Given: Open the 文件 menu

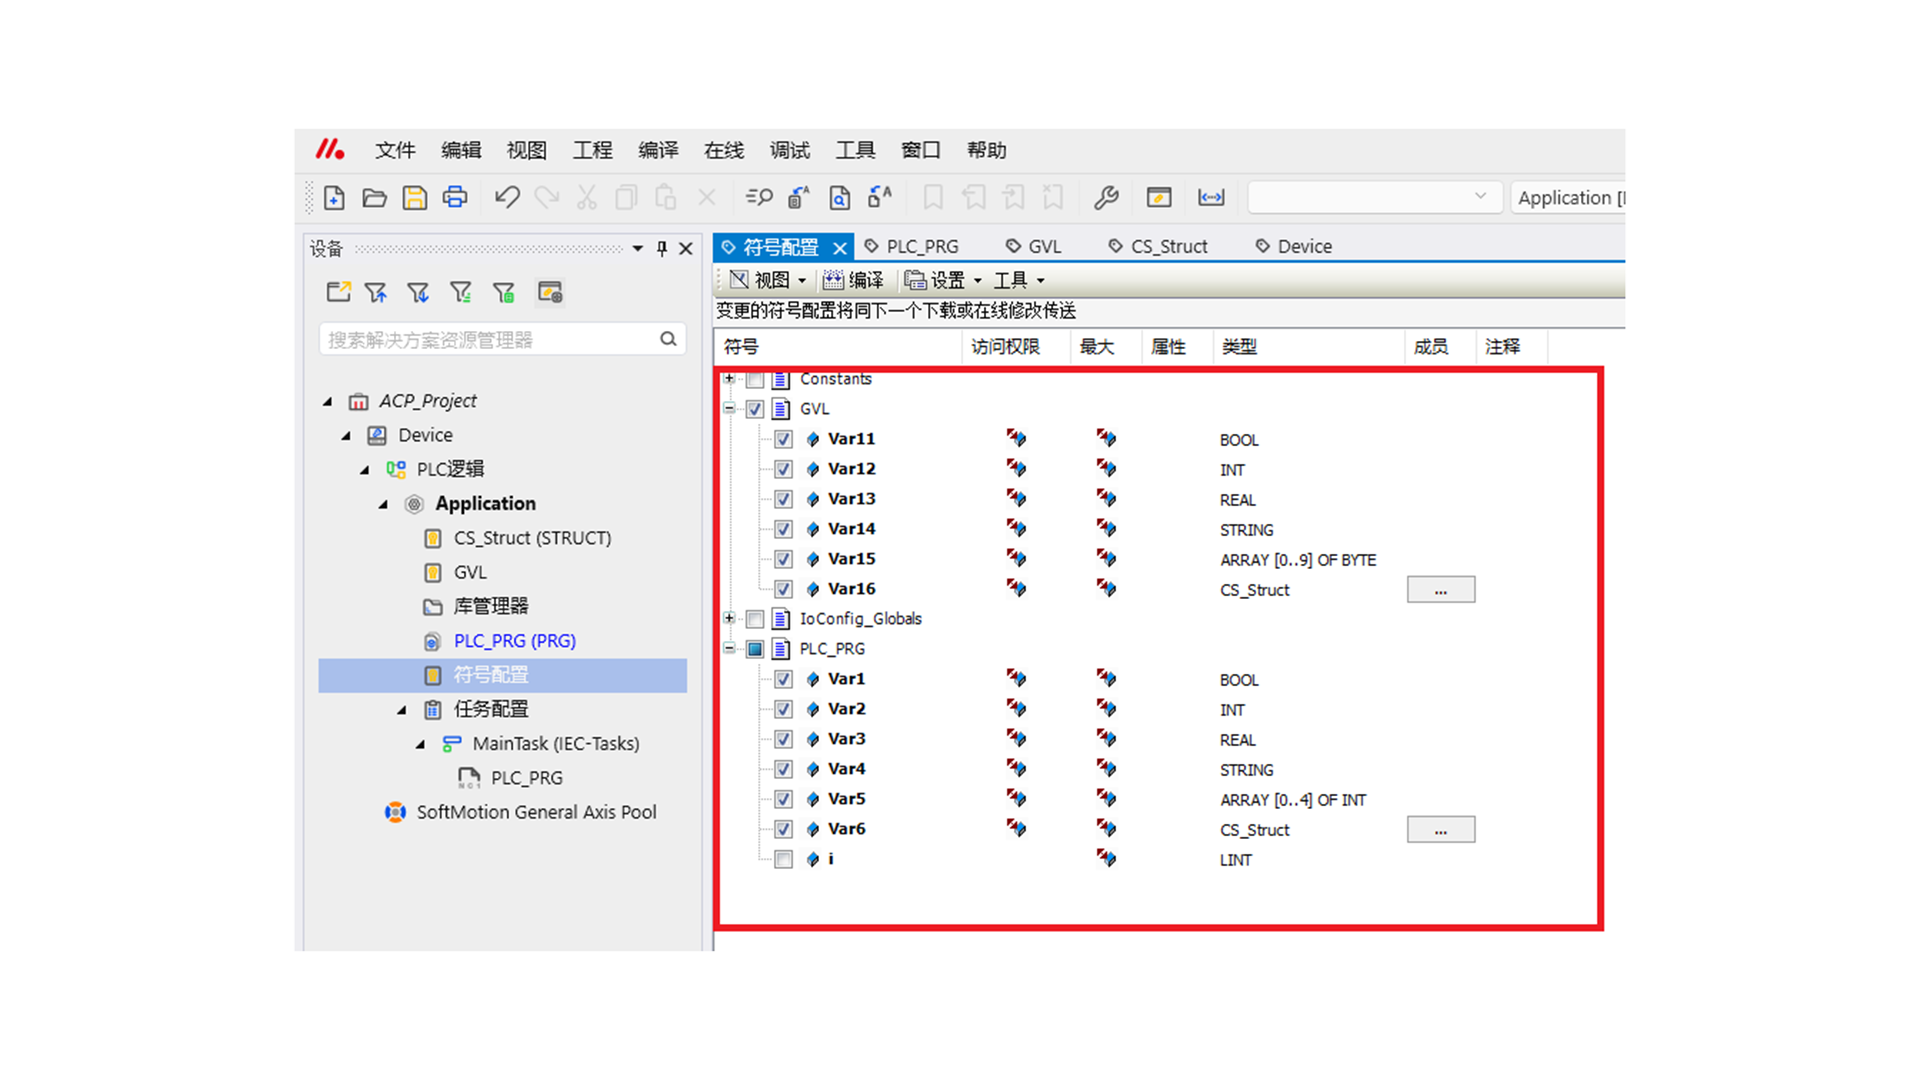Looking at the screenshot, I should click(x=395, y=150).
